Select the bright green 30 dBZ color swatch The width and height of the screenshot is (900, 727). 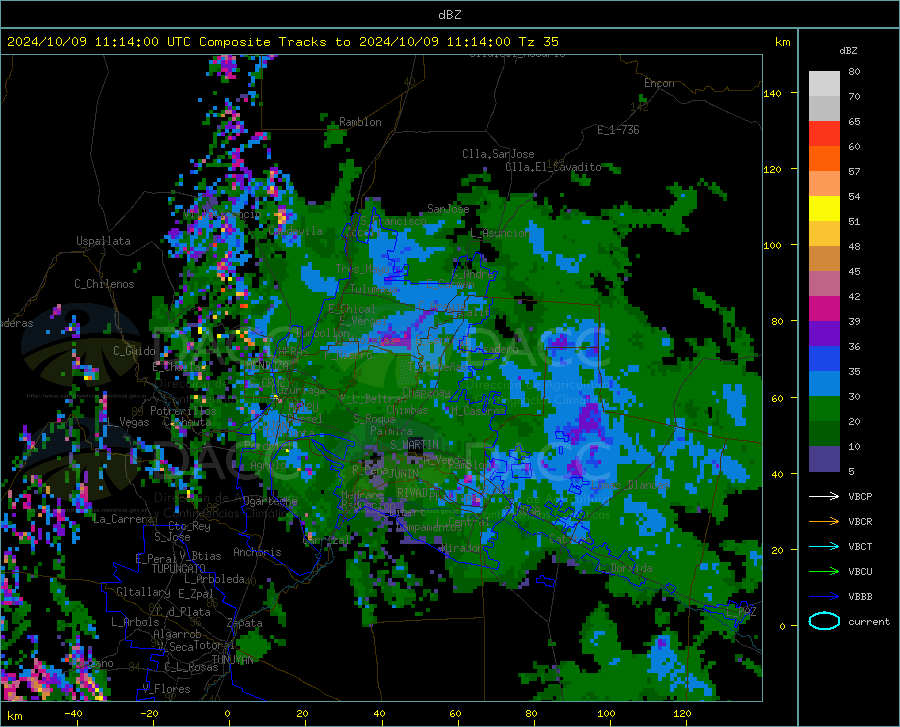click(824, 409)
